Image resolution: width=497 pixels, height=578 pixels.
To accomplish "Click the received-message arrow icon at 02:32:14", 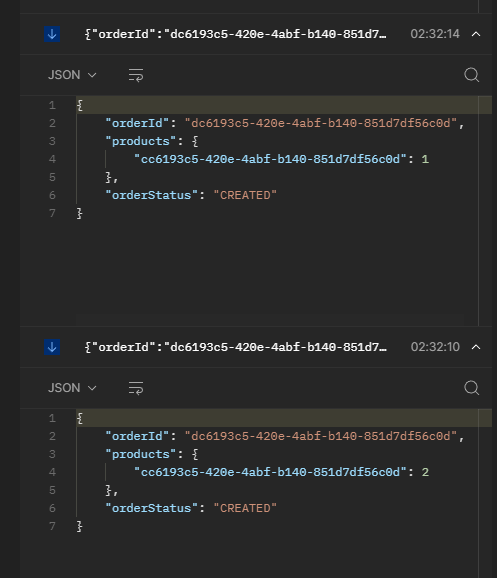I will pos(52,34).
